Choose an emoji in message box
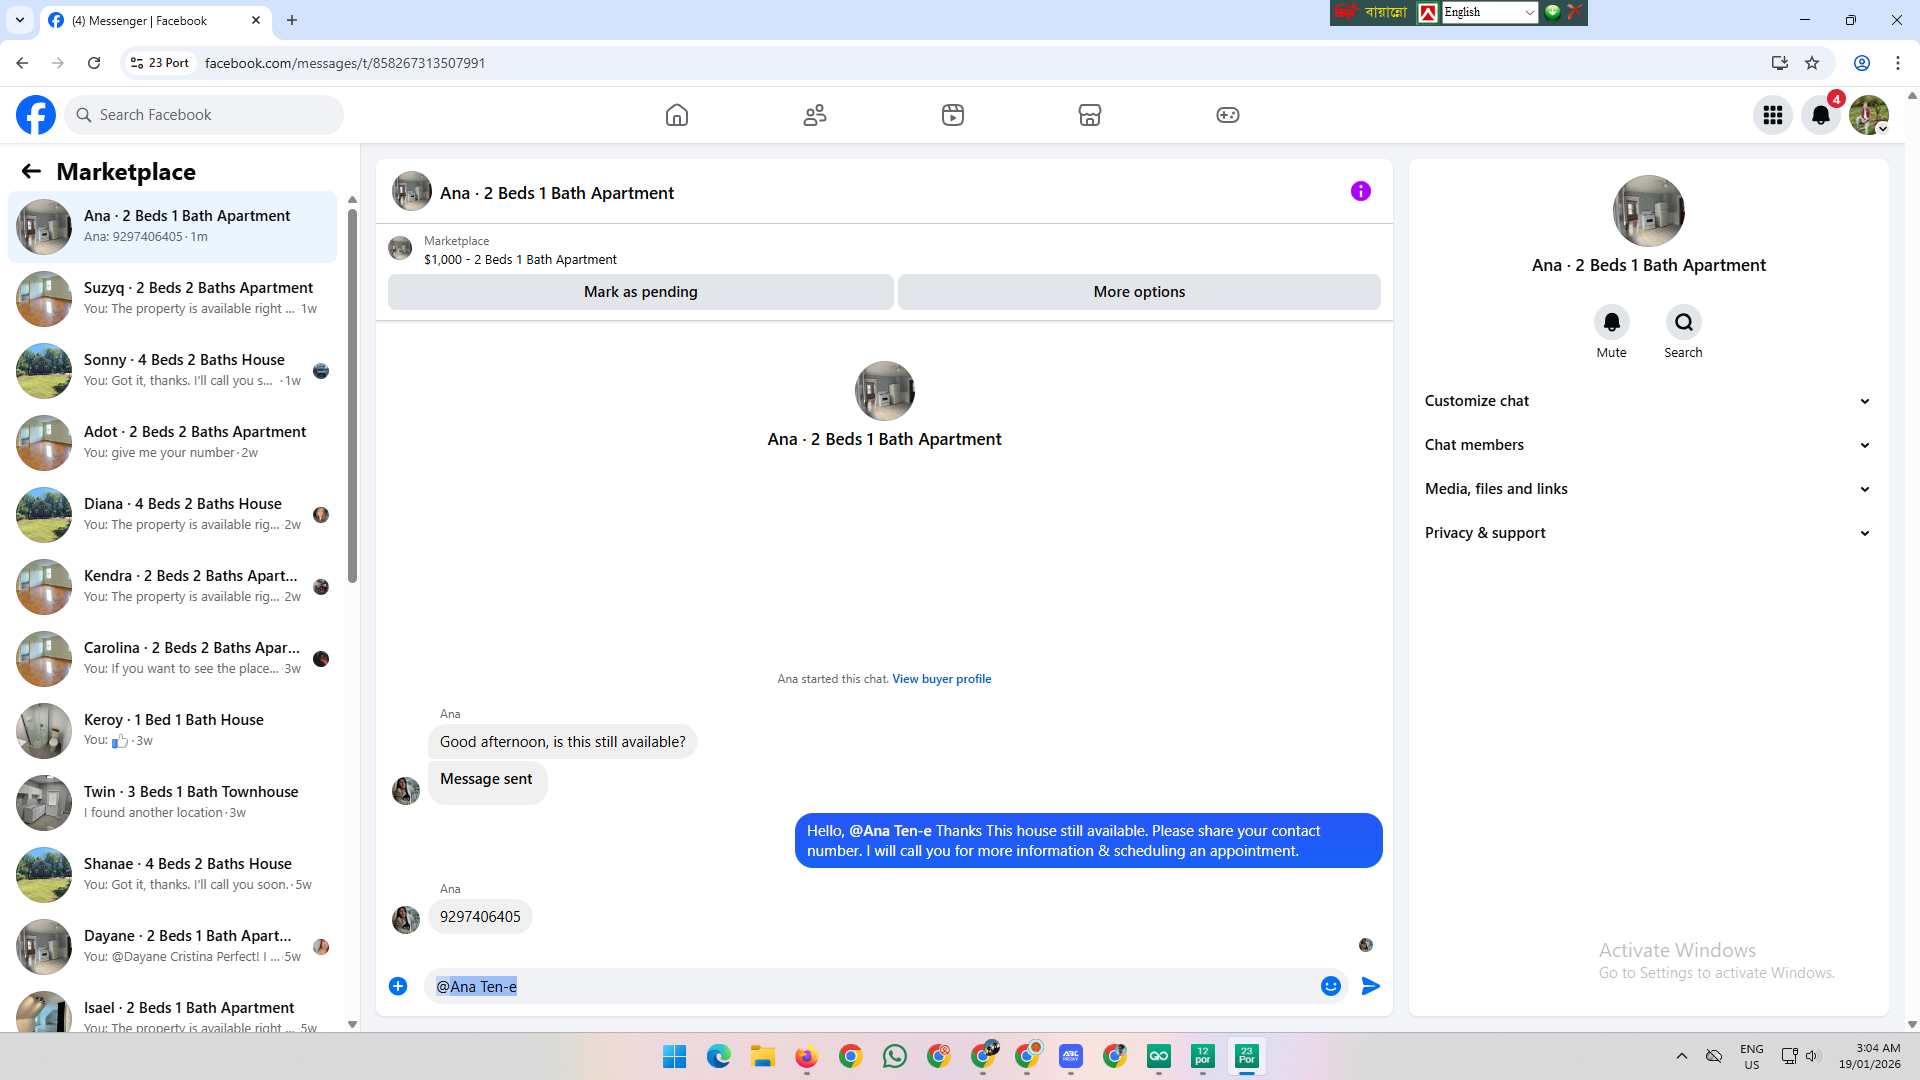This screenshot has width=1920, height=1080. click(x=1331, y=986)
